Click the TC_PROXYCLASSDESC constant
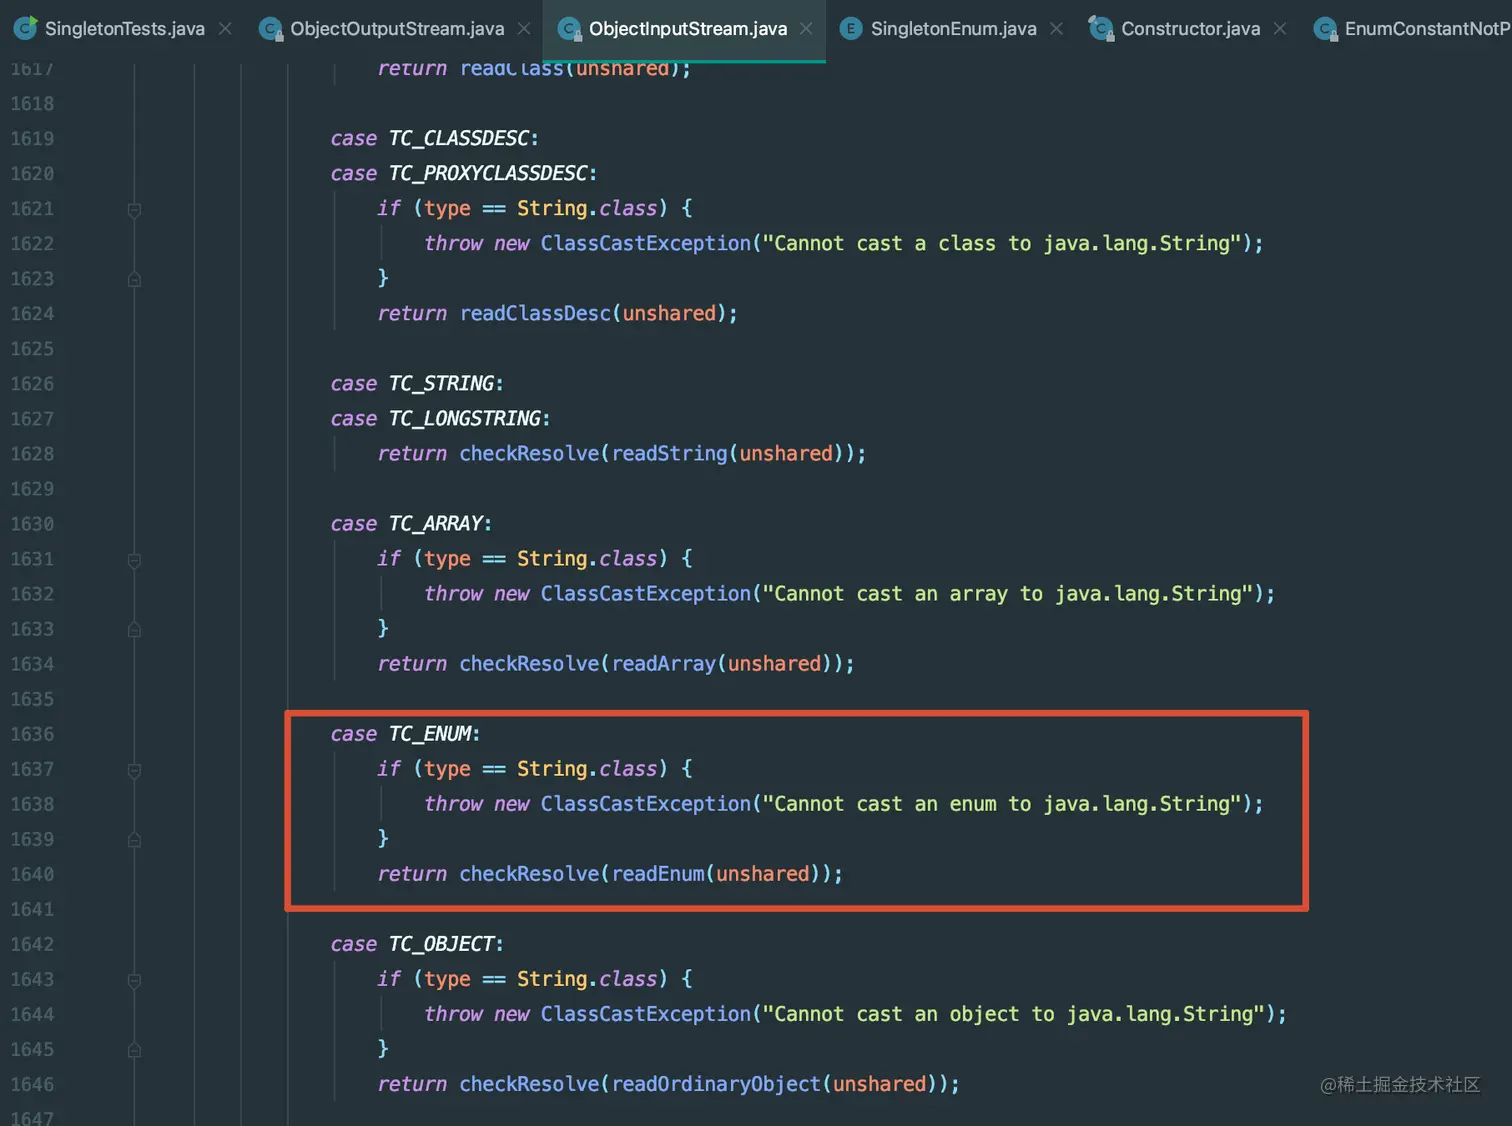1512x1126 pixels. pos(488,173)
